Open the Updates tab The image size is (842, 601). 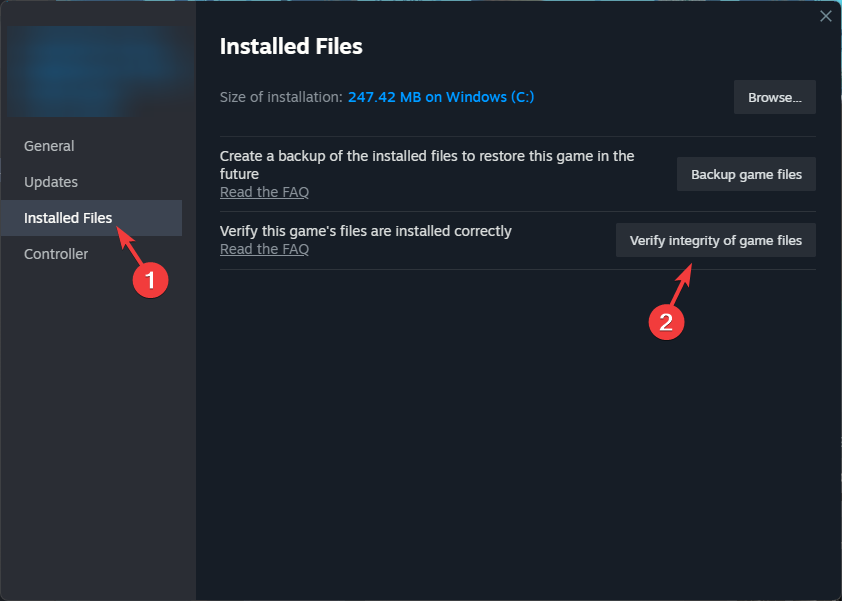tap(50, 181)
